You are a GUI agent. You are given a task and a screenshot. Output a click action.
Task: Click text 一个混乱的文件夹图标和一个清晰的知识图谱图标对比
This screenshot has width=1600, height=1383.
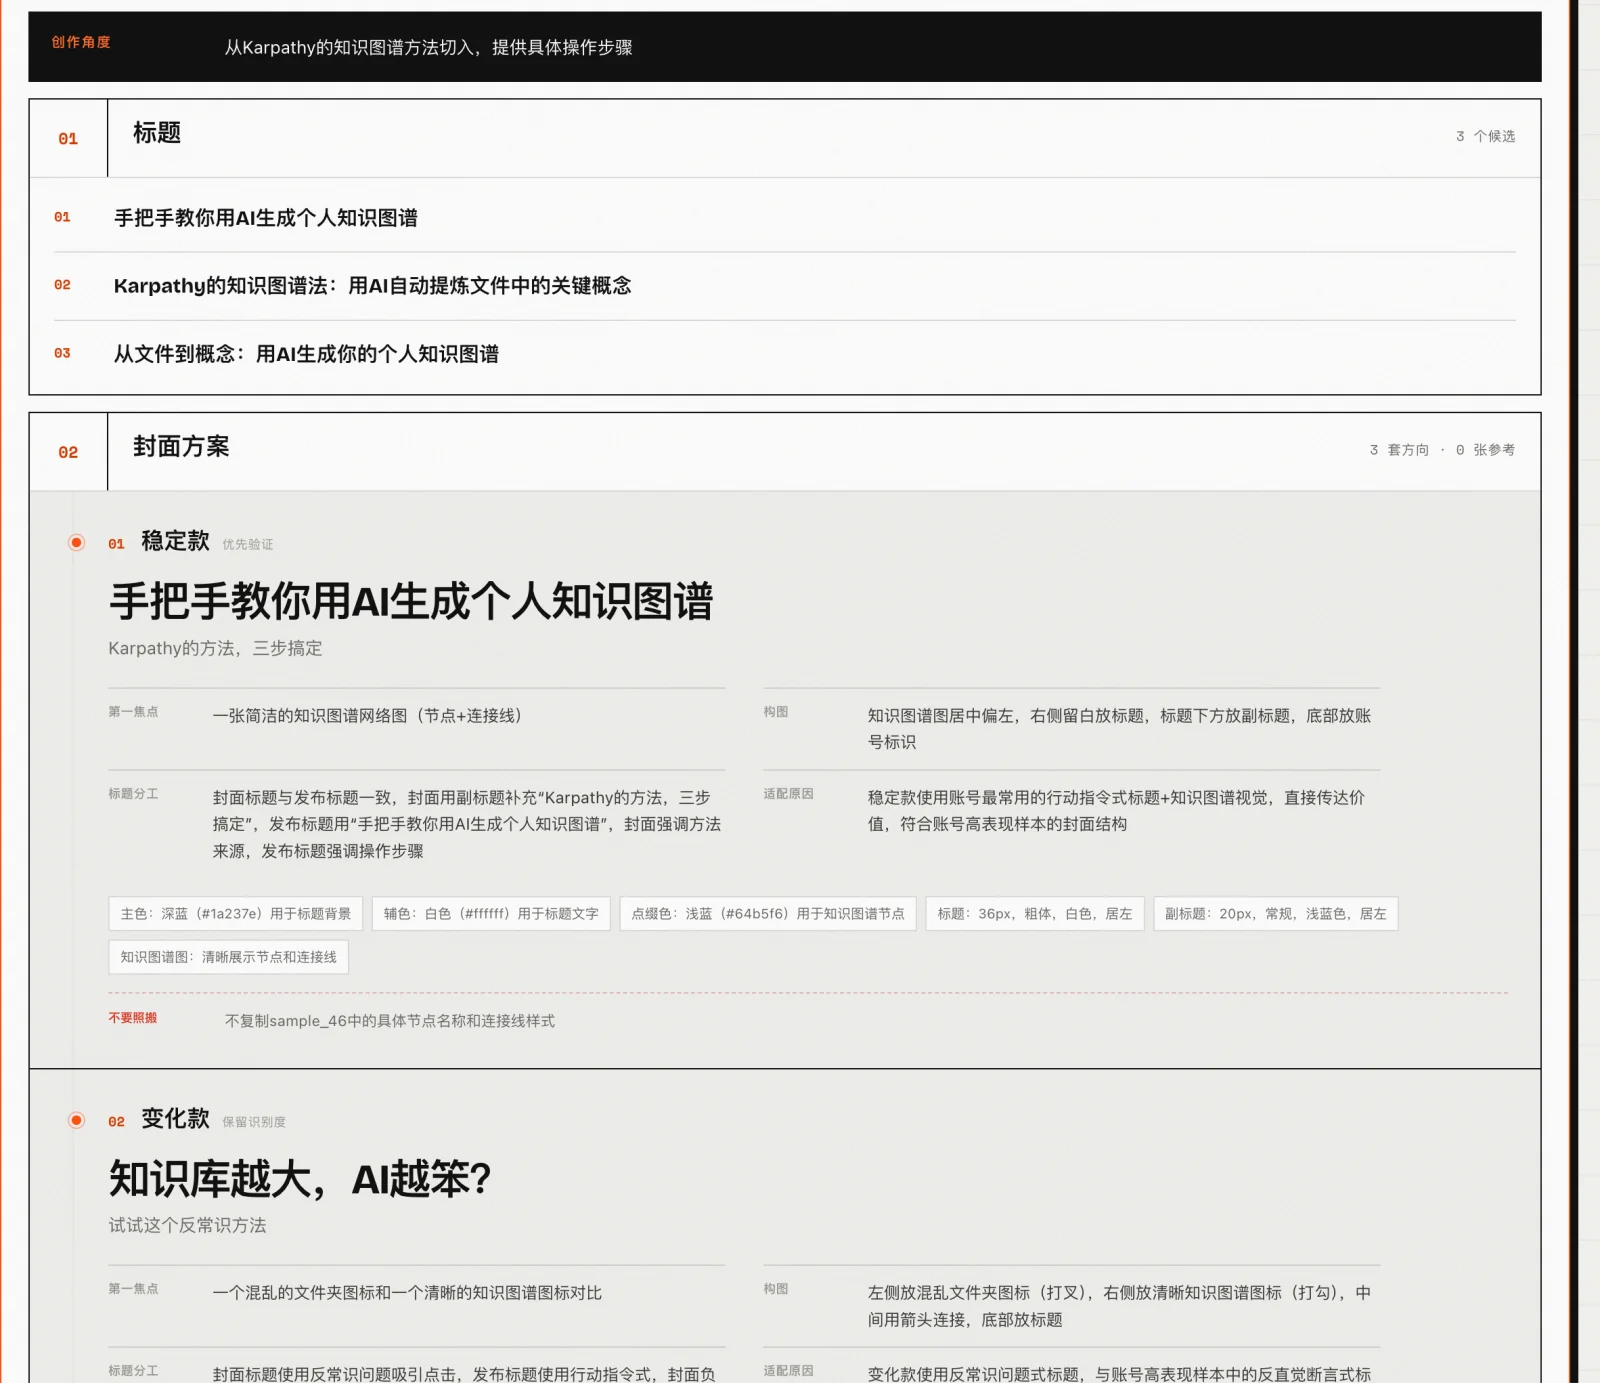click(407, 1293)
